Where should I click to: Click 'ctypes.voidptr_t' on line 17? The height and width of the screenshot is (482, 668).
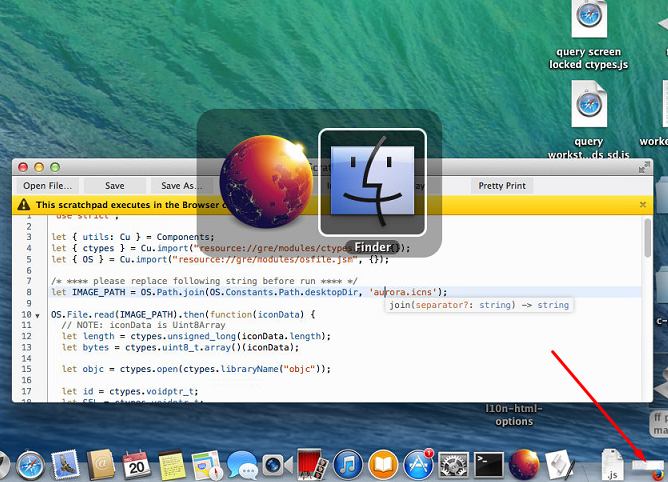point(151,391)
